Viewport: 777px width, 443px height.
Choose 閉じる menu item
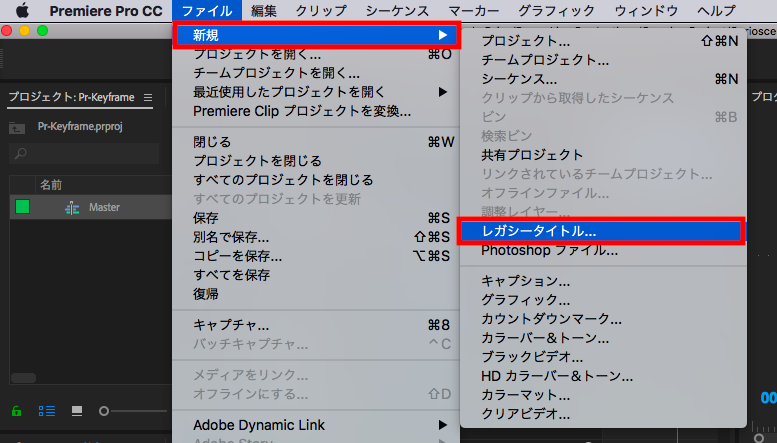(x=316, y=142)
